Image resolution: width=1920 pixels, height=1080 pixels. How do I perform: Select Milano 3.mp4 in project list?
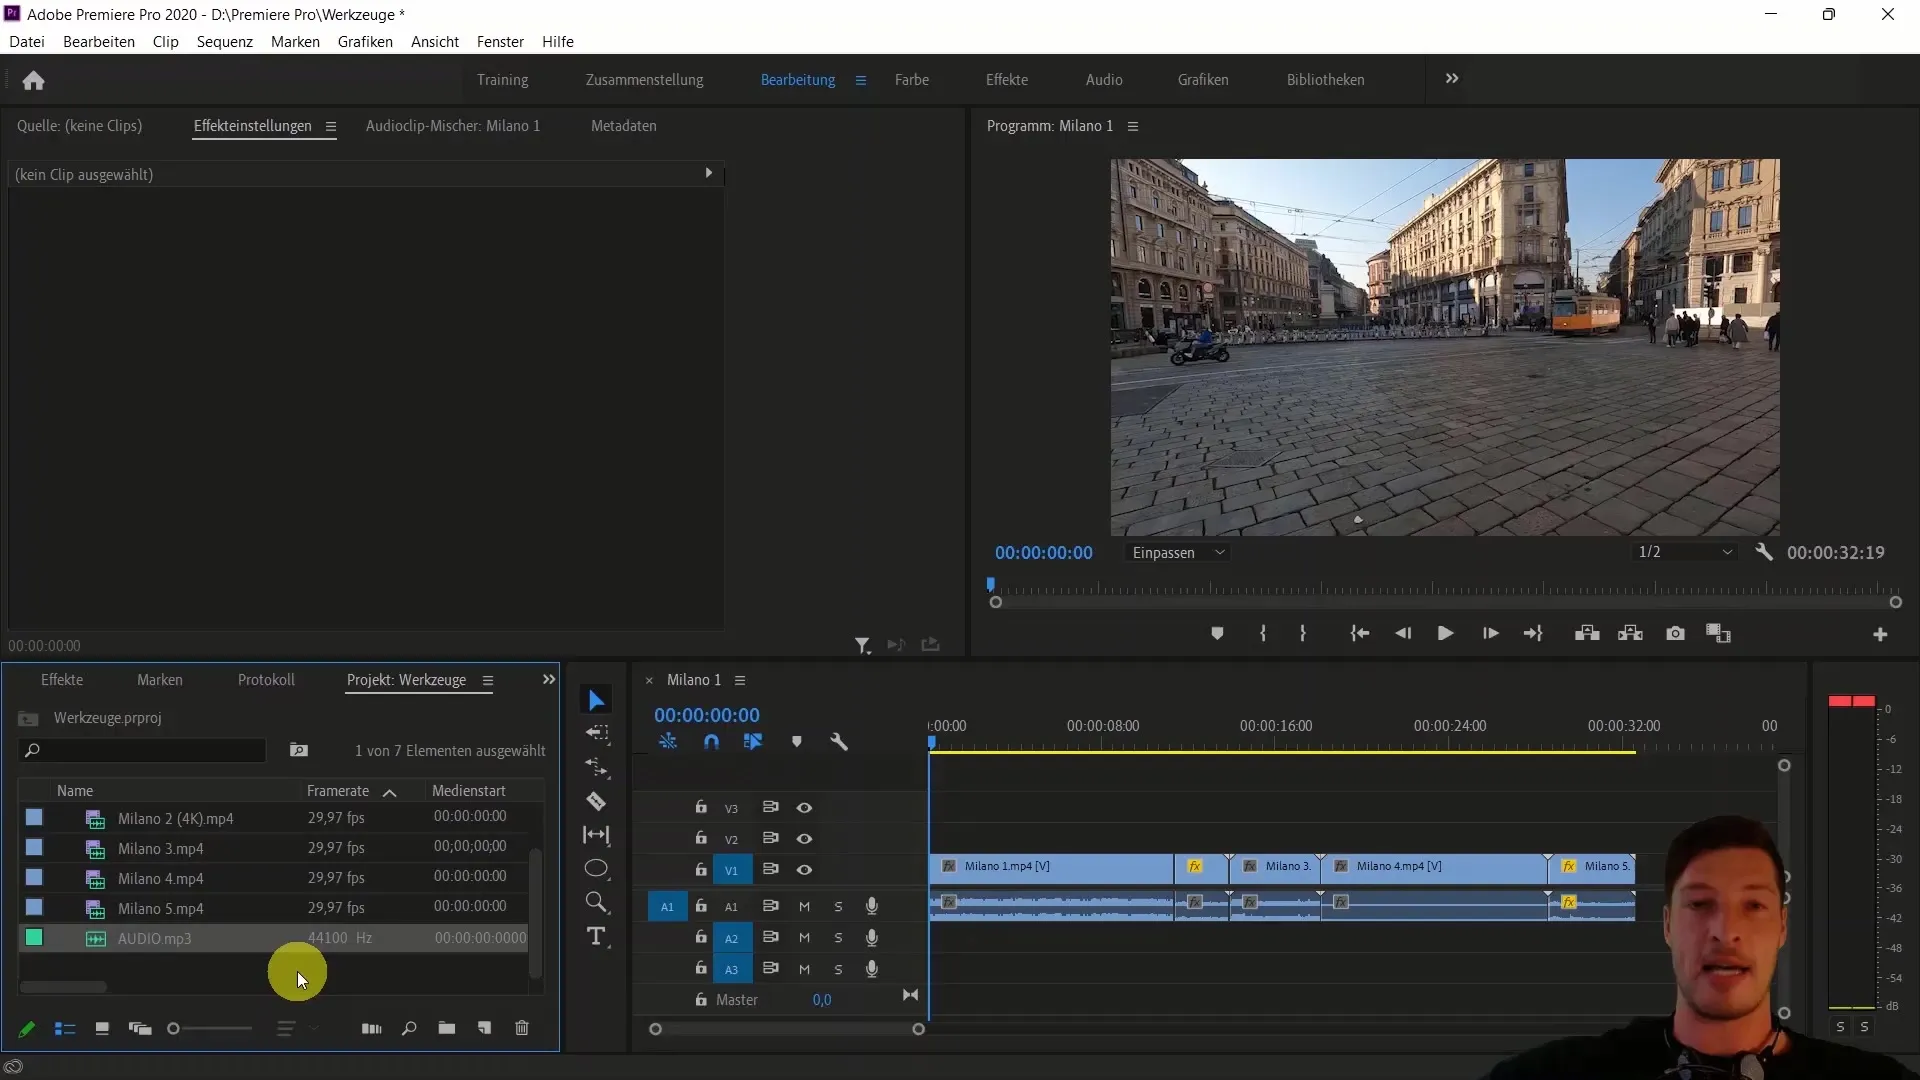pyautogui.click(x=160, y=849)
